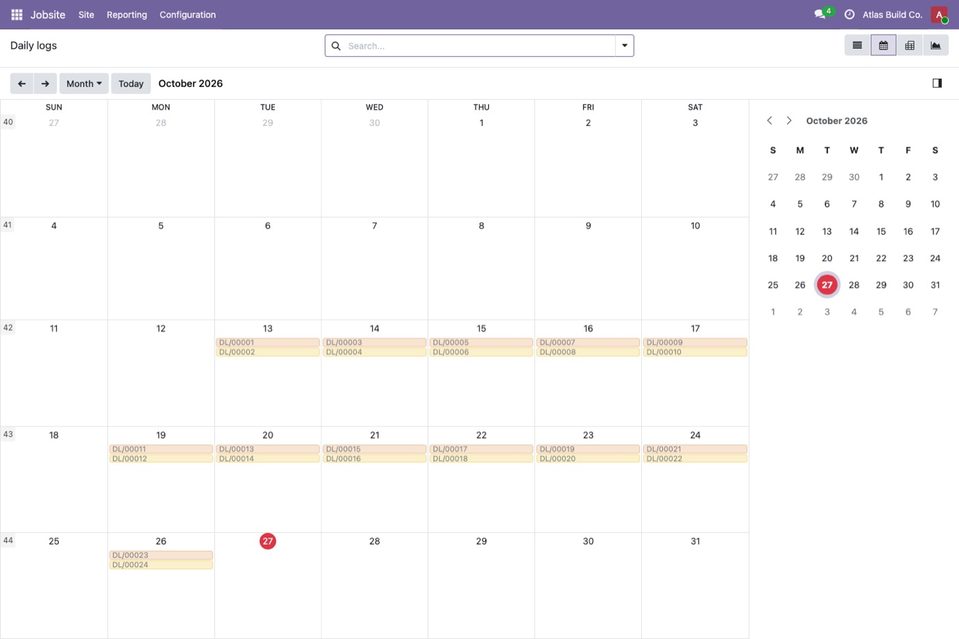Open daily log DL/00012
Screen dimensions: 959x639
(161, 459)
